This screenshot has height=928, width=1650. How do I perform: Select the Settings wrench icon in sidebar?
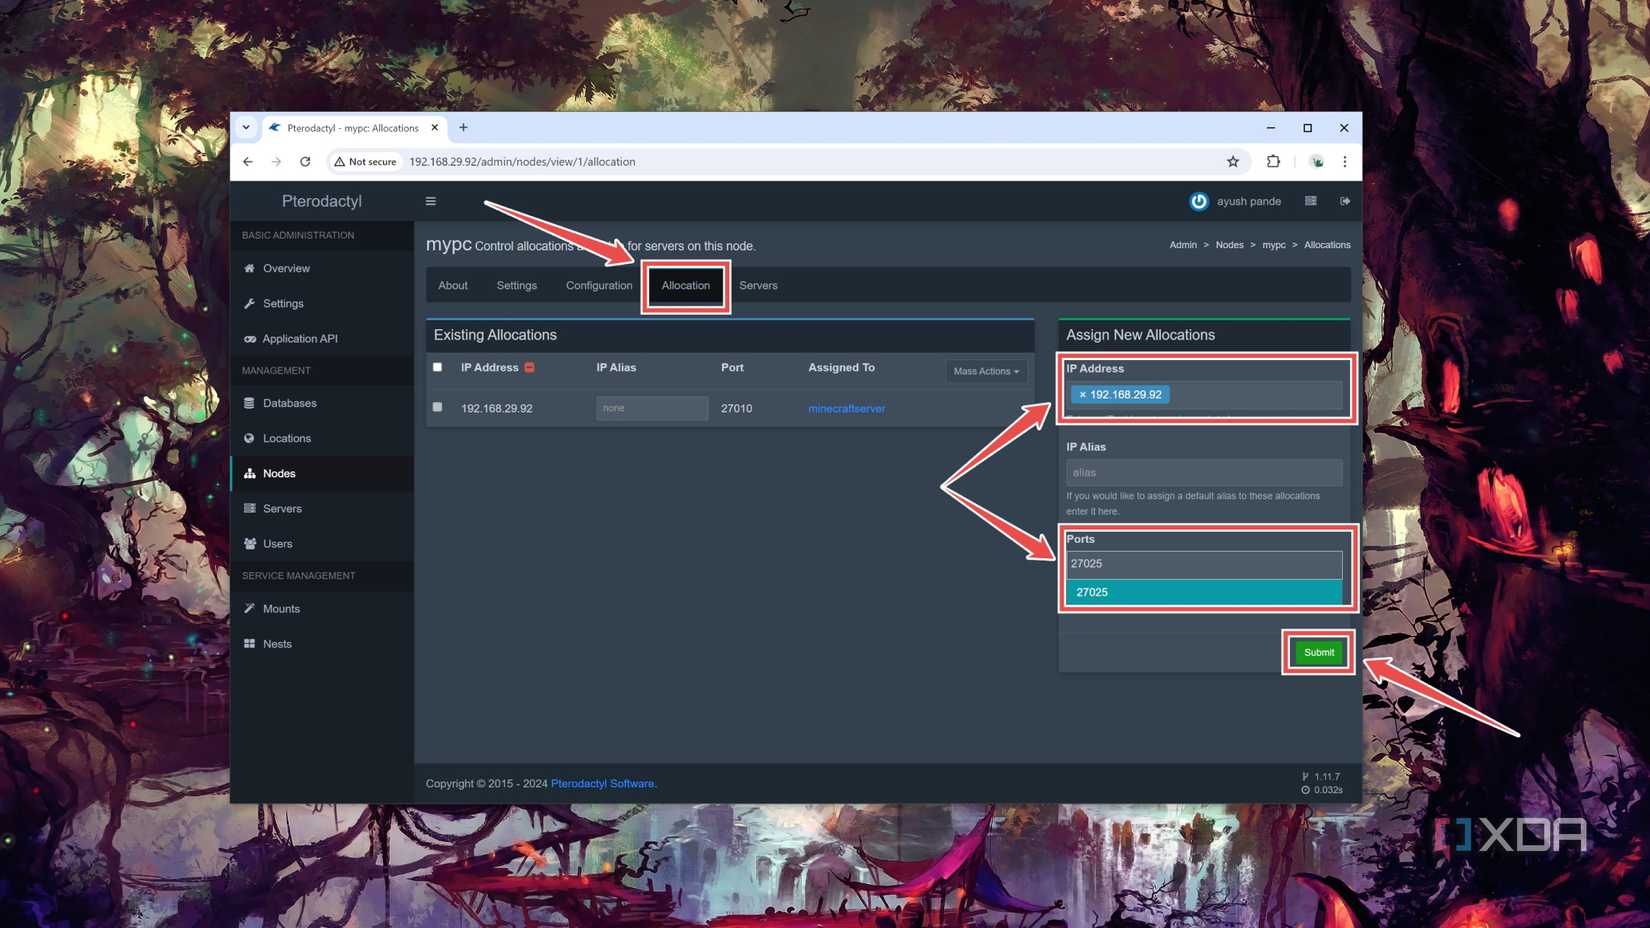pyautogui.click(x=251, y=303)
